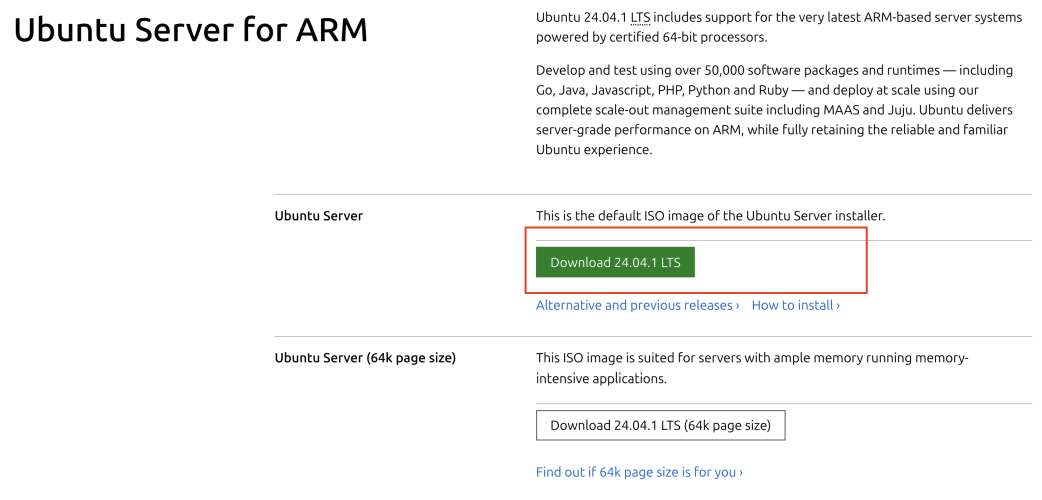The image size is (1042, 500).
Task: Download the 24.04.1 LTS 64k page size image
Action: [660, 425]
